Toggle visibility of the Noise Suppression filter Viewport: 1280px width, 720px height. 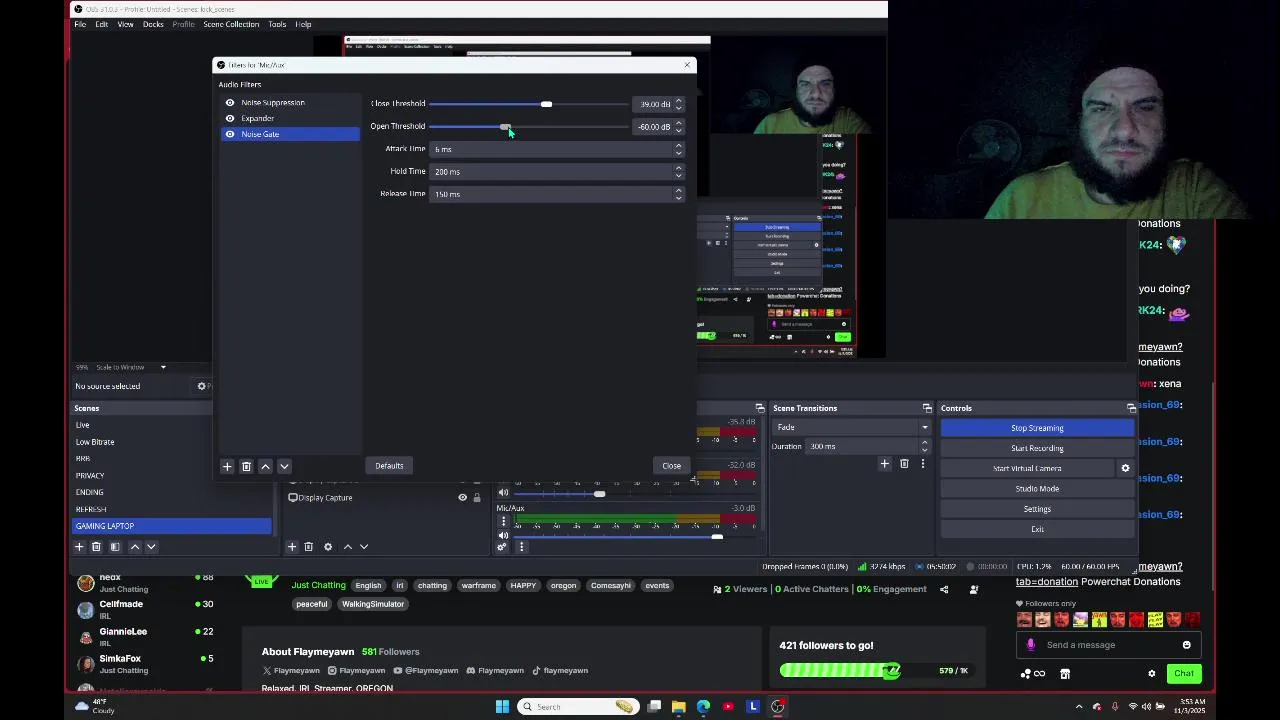pyautogui.click(x=230, y=102)
